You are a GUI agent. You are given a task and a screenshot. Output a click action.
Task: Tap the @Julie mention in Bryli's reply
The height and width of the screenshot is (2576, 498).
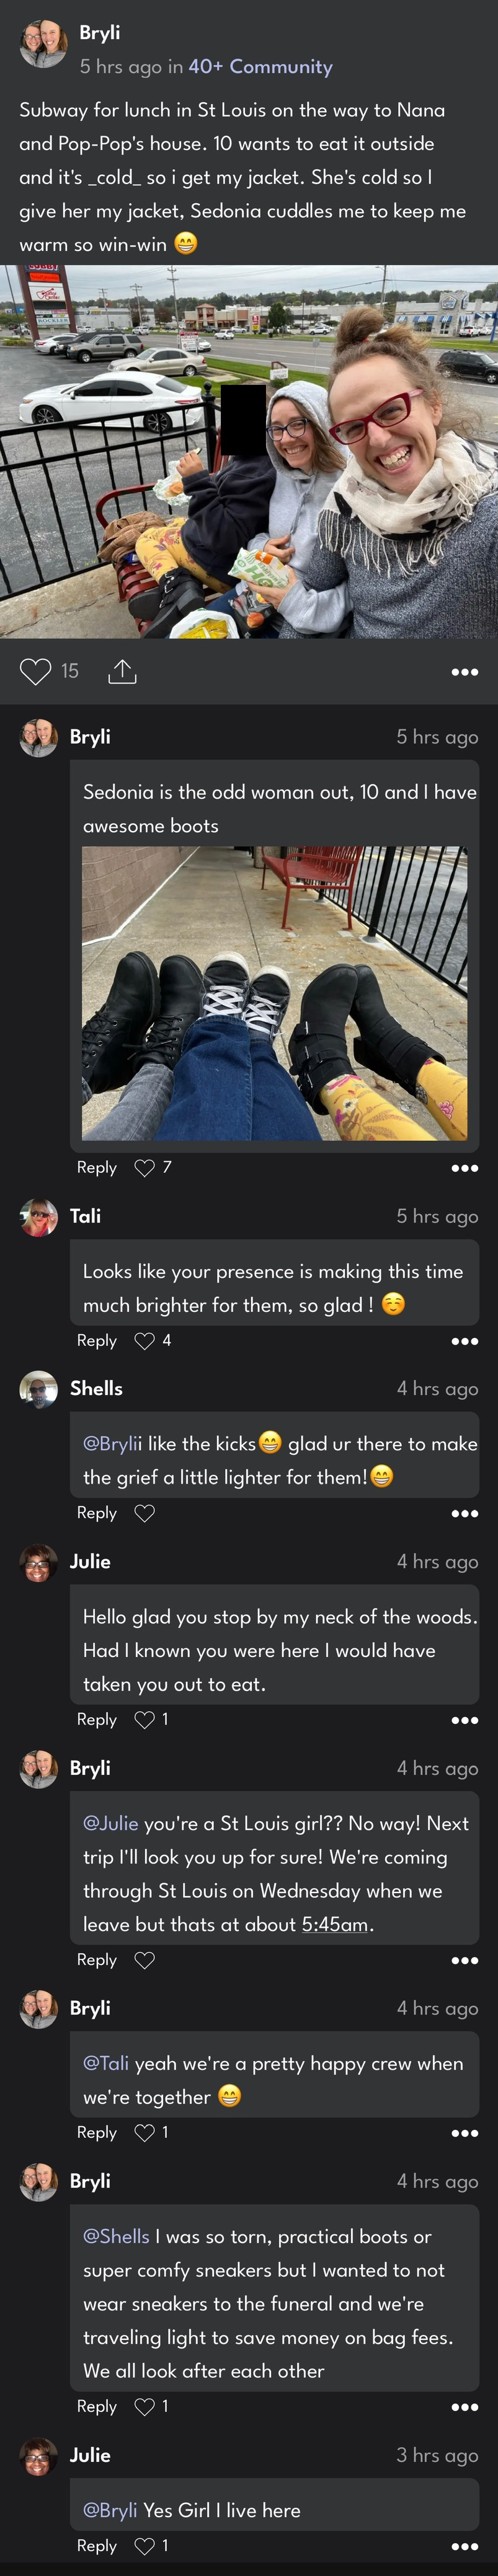(111, 1823)
